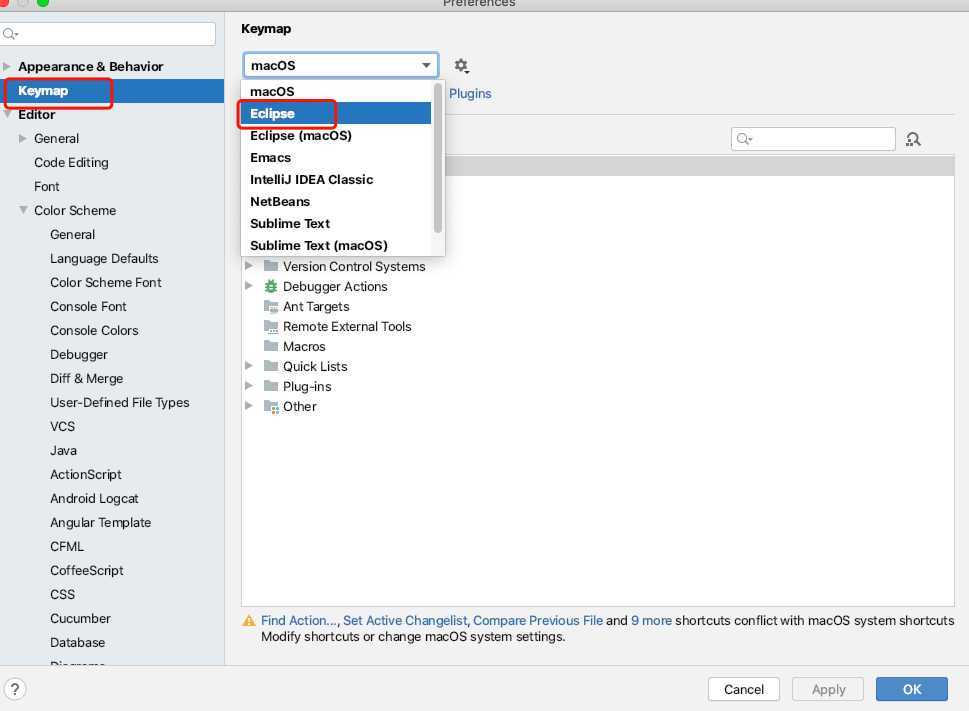Open Console Colors settings
Screen dimensions: 969x711
coord(94,330)
